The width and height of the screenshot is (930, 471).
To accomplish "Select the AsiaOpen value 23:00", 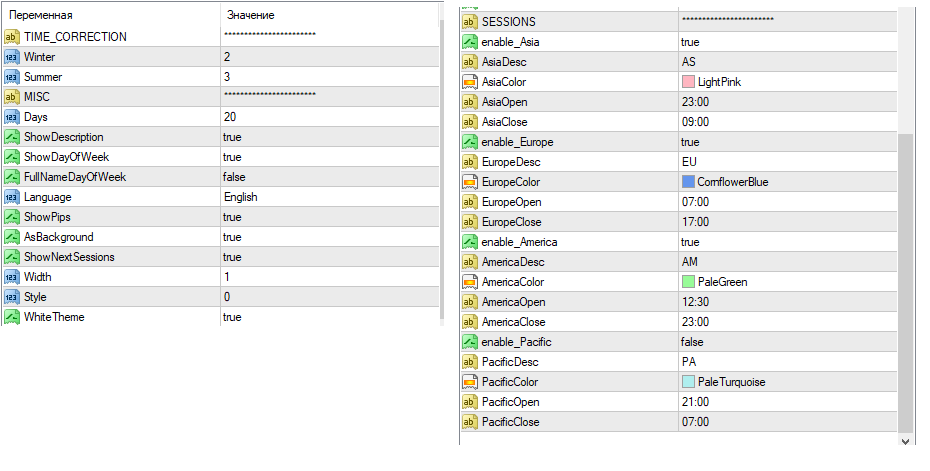I will 695,102.
